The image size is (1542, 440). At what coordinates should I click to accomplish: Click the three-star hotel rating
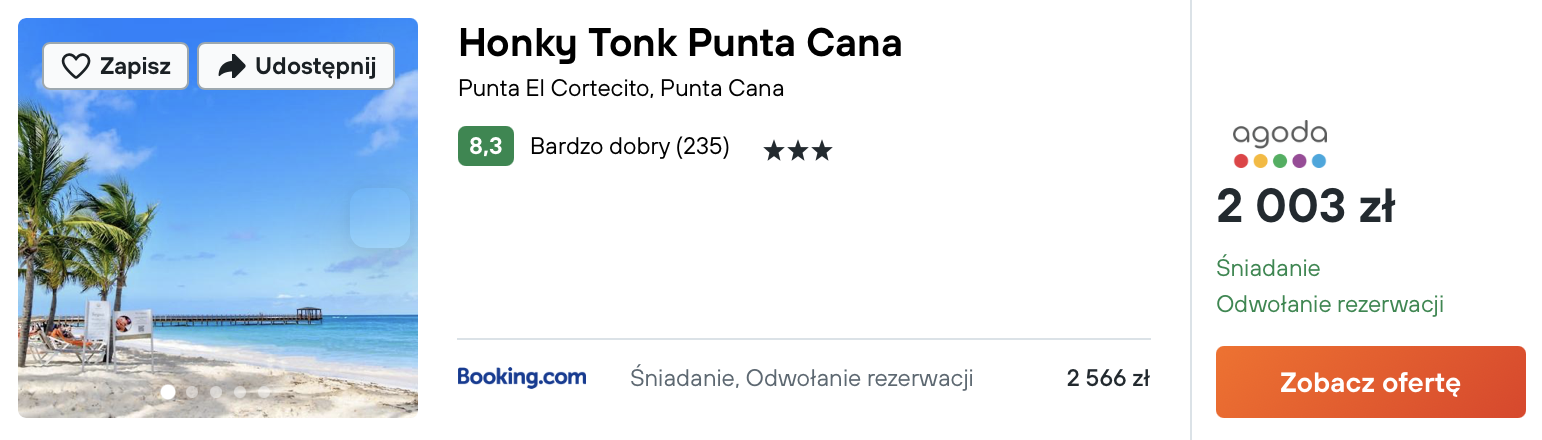tap(797, 151)
